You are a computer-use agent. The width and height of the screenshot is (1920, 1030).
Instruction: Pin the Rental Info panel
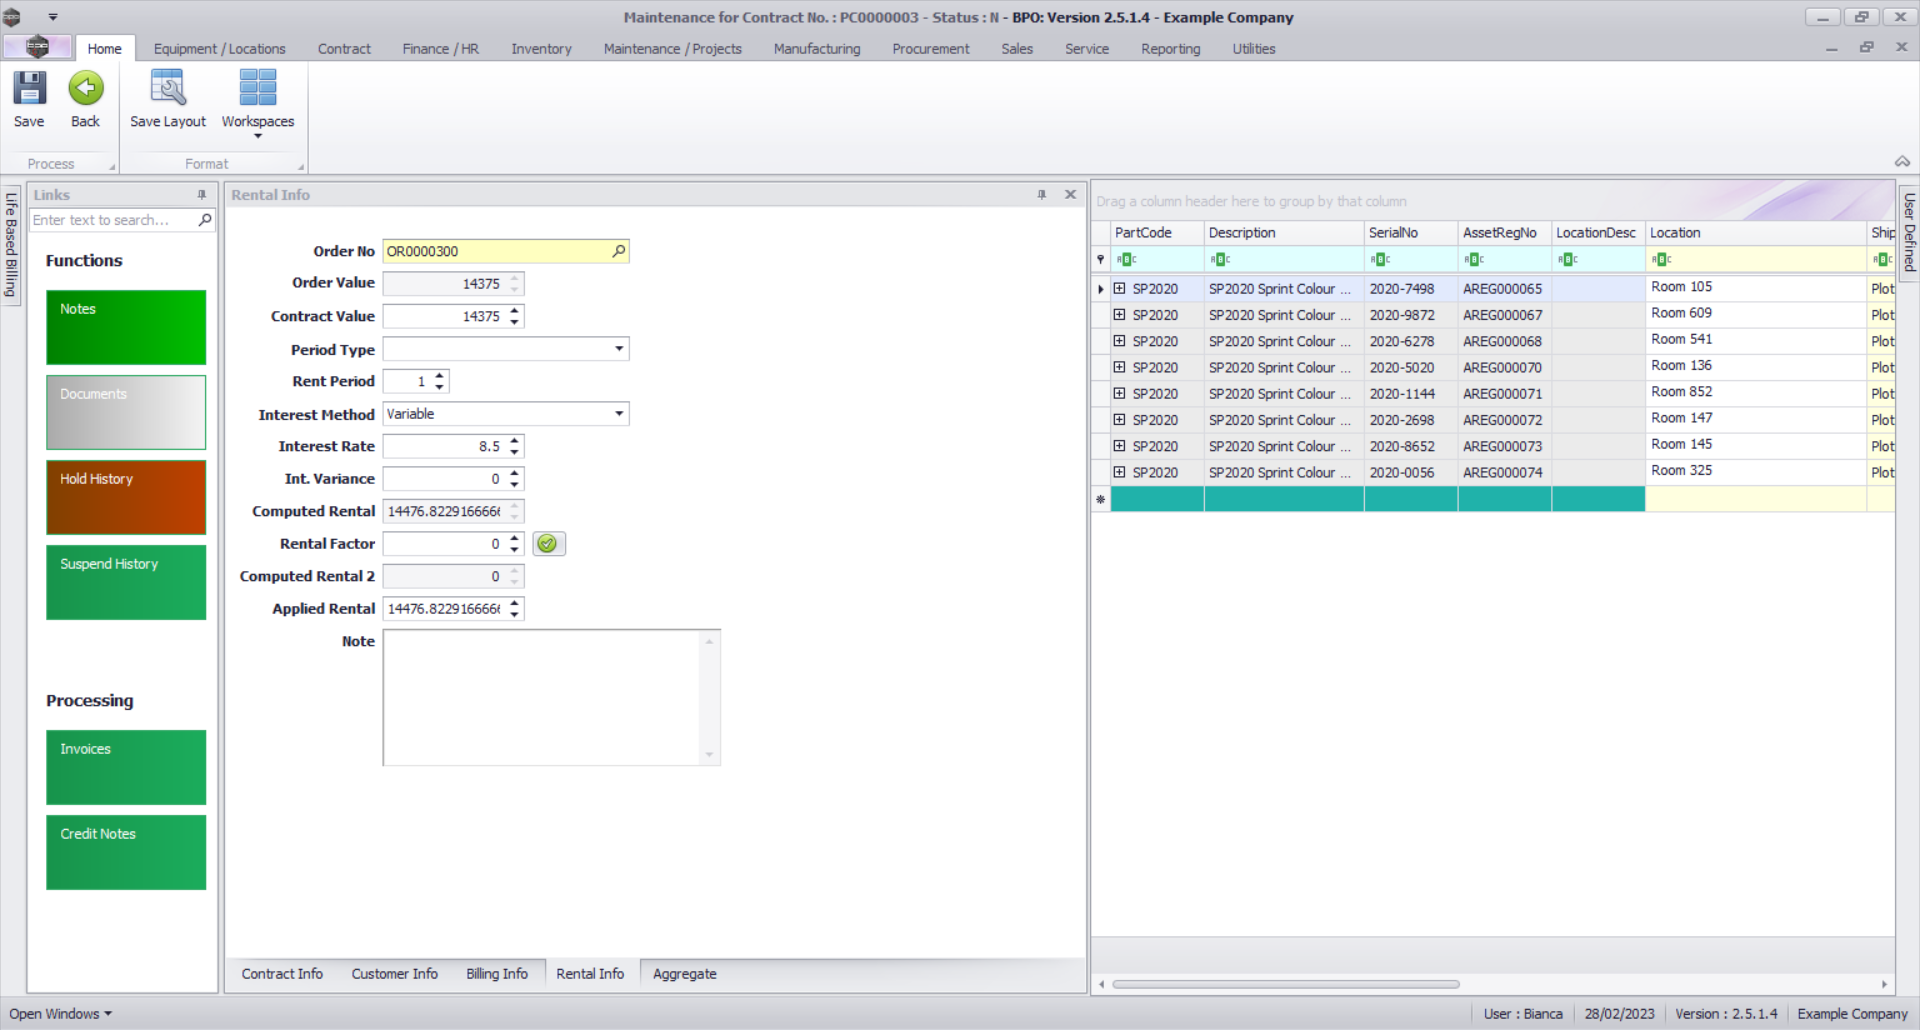click(x=1042, y=195)
